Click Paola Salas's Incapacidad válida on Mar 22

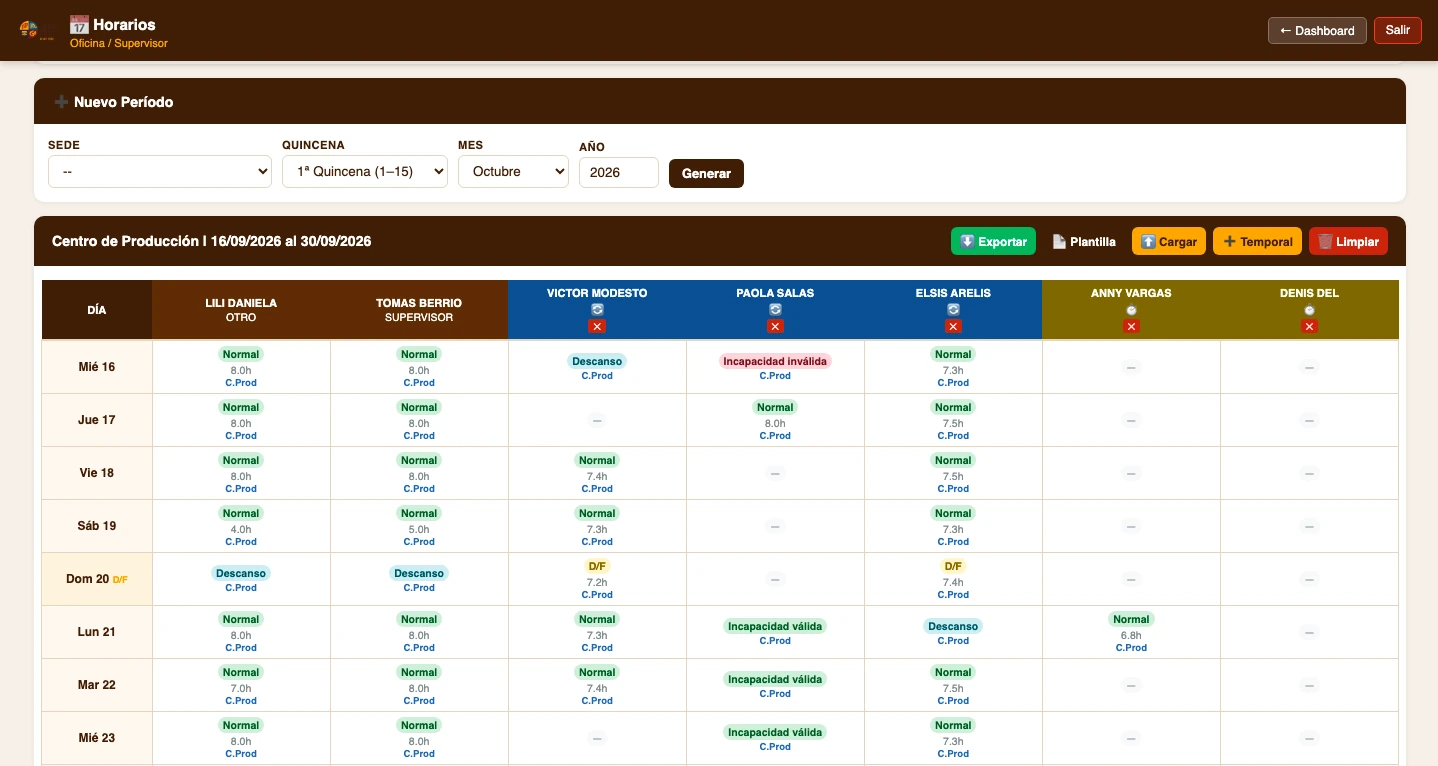click(x=775, y=685)
